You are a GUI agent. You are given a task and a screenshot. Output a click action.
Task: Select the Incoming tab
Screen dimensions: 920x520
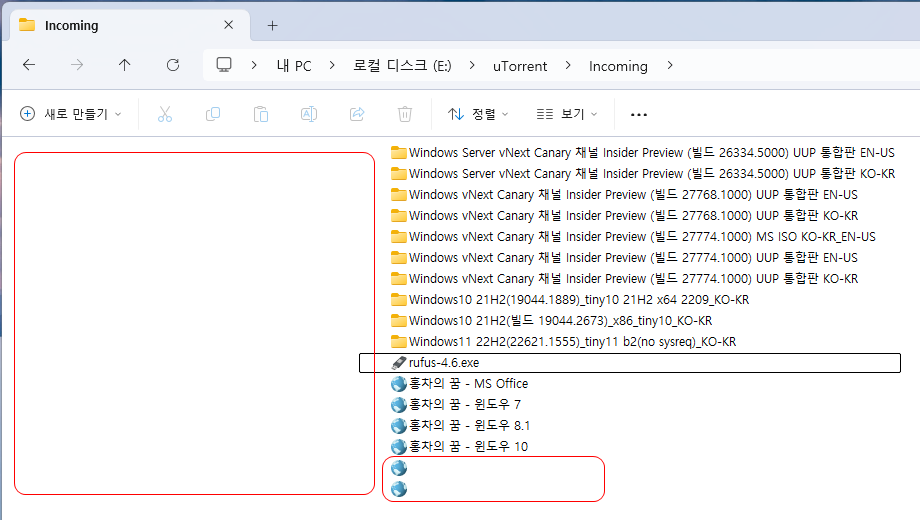pos(130,25)
